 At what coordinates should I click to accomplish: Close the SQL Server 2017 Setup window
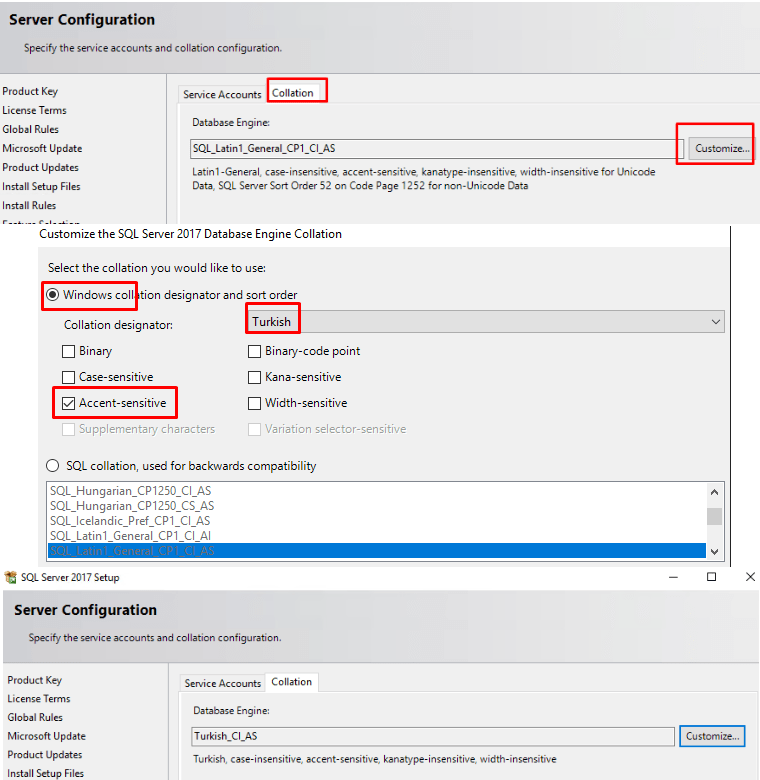750,577
